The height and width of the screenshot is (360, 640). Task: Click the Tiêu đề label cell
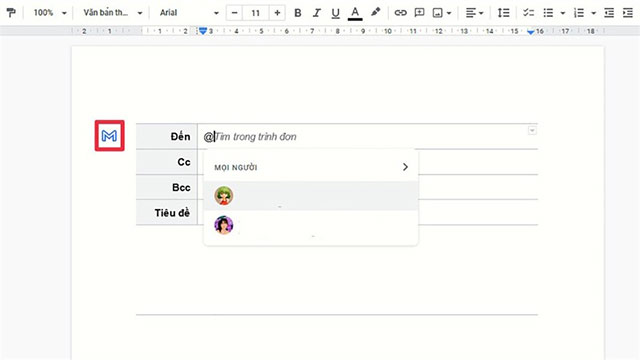167,212
